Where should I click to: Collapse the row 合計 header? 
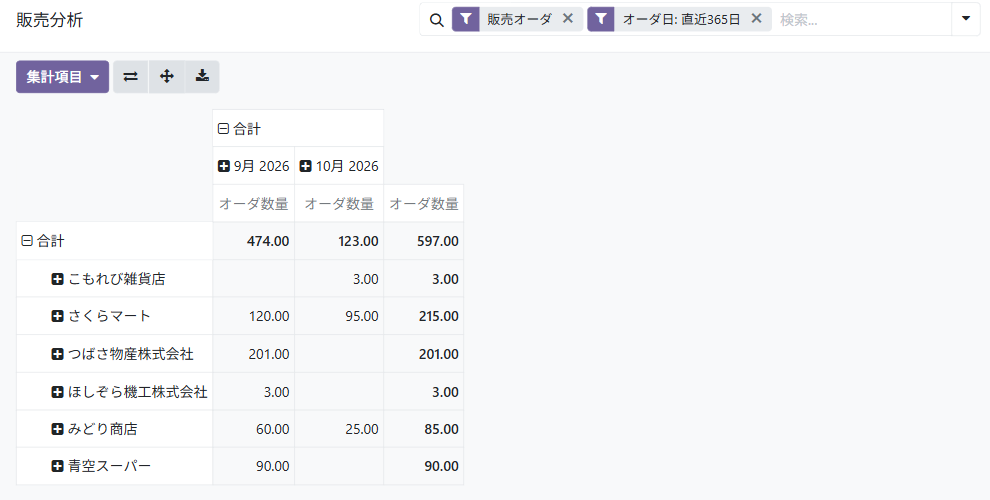click(x=114, y=241)
